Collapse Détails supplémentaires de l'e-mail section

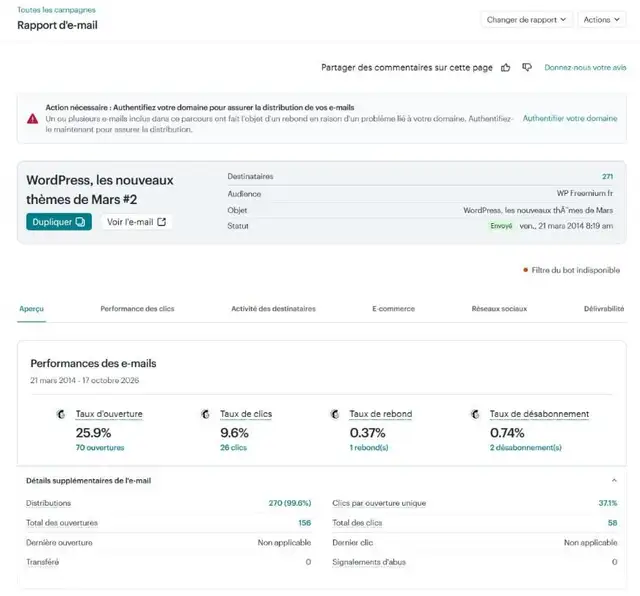[x=614, y=480]
